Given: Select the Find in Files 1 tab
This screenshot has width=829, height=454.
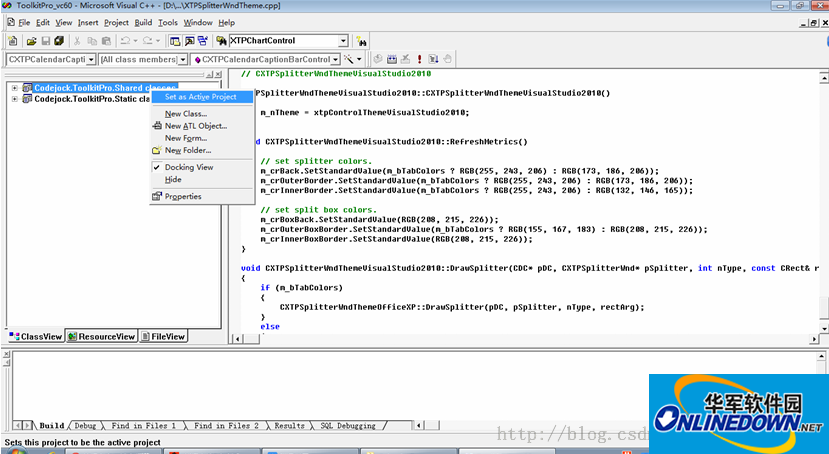Looking at the screenshot, I should point(143,425).
